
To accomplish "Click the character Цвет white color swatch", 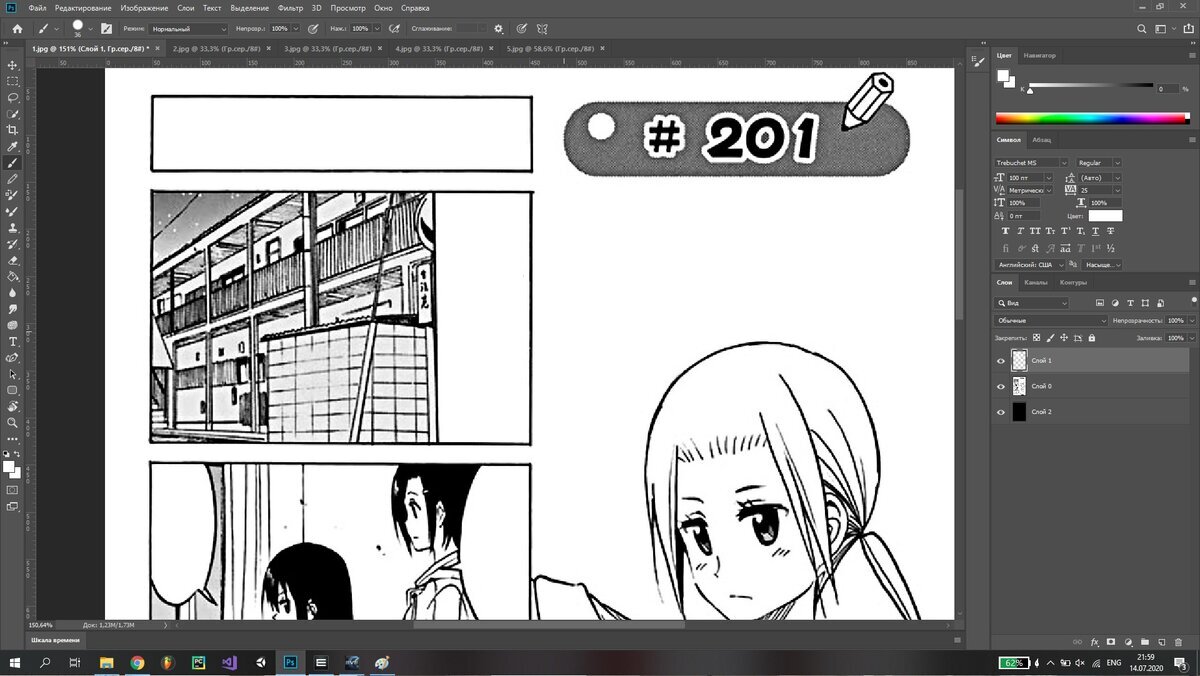I will click(x=1105, y=216).
